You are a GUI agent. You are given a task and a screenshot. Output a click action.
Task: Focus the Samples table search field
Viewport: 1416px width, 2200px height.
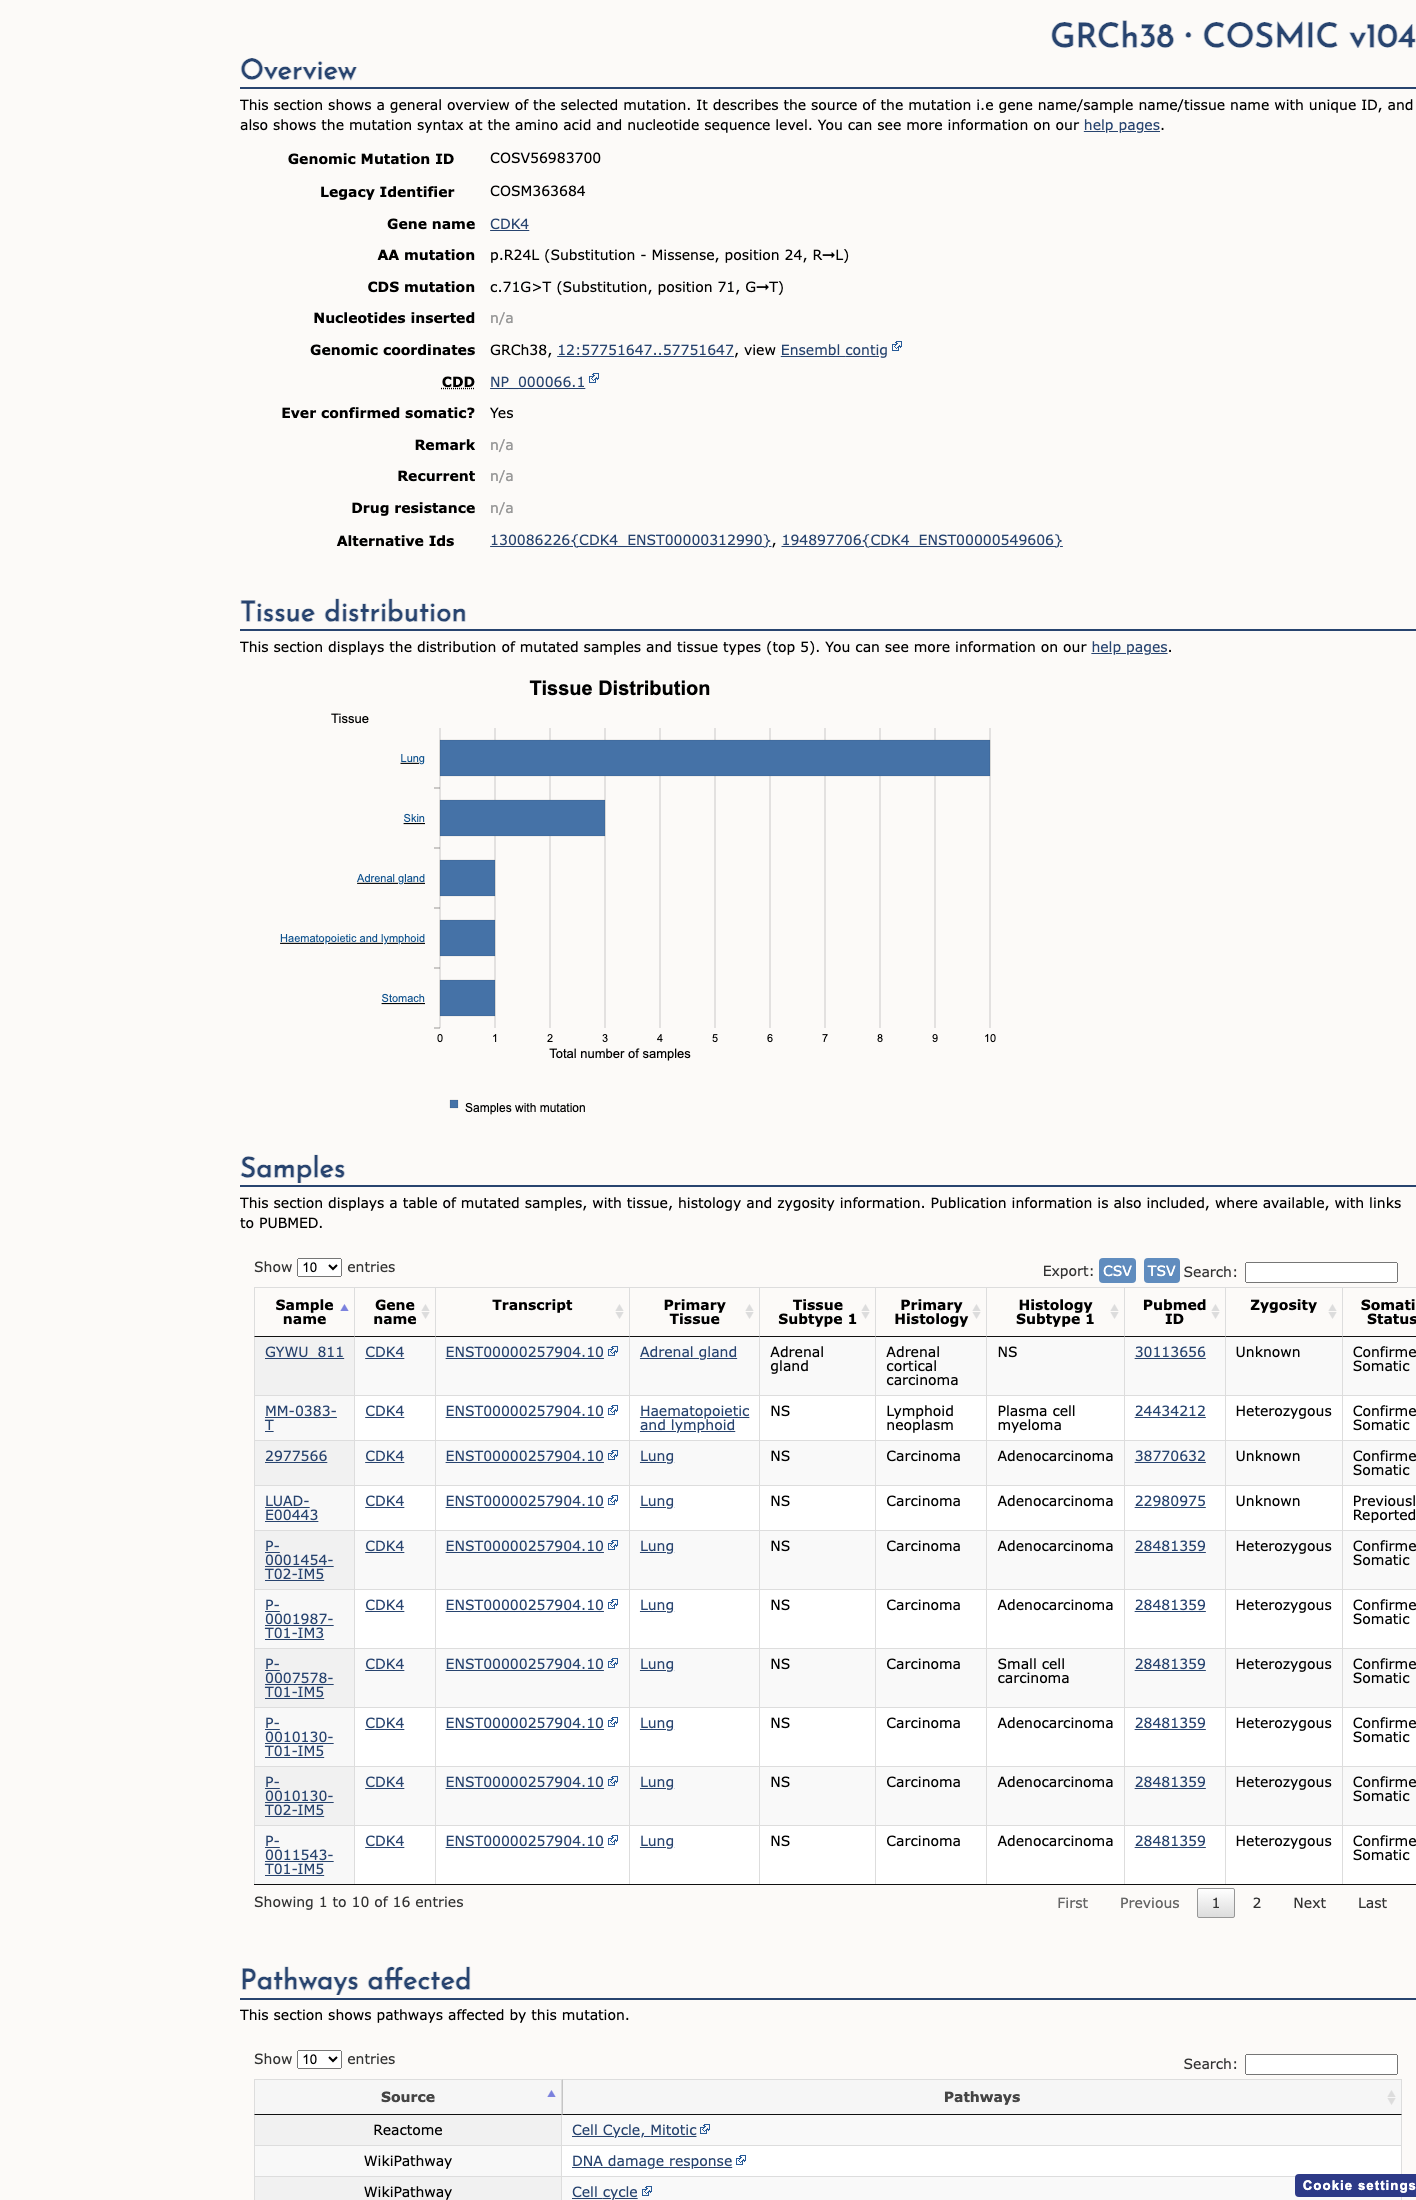(x=1321, y=1272)
